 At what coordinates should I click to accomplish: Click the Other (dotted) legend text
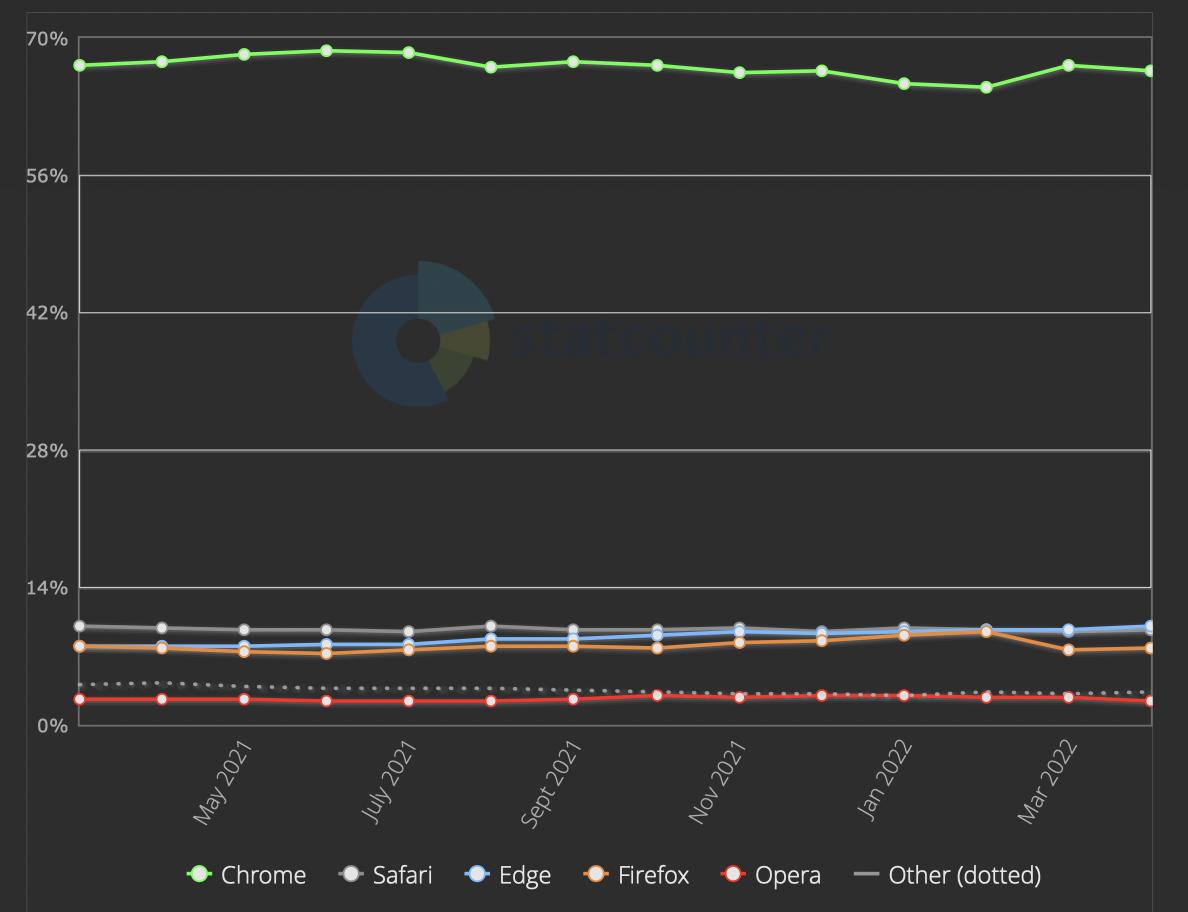(964, 875)
